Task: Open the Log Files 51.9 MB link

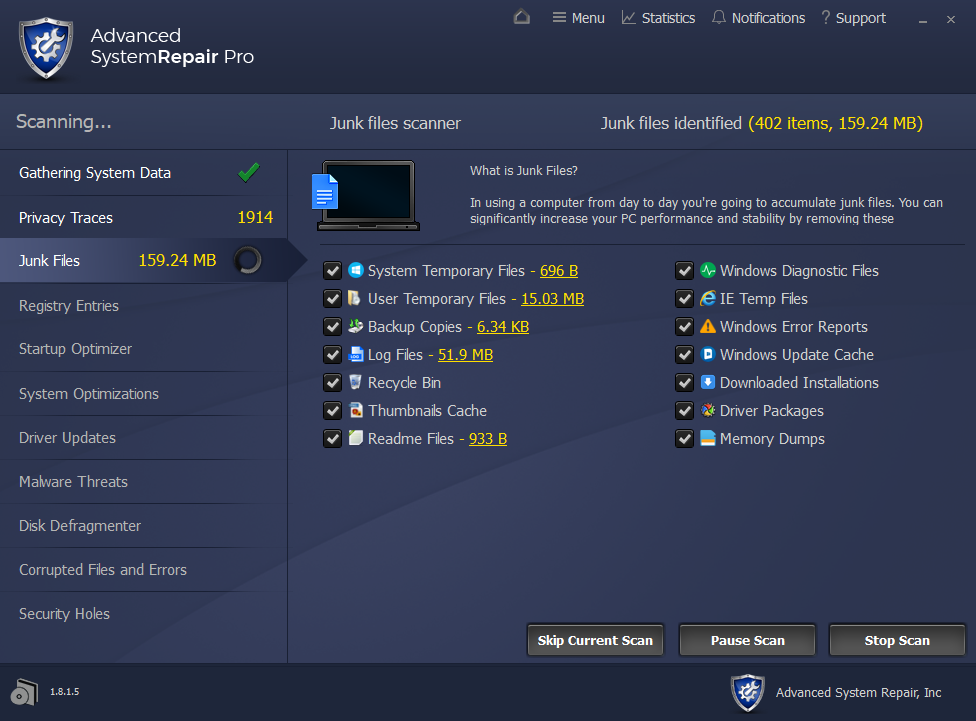Action: (x=465, y=355)
